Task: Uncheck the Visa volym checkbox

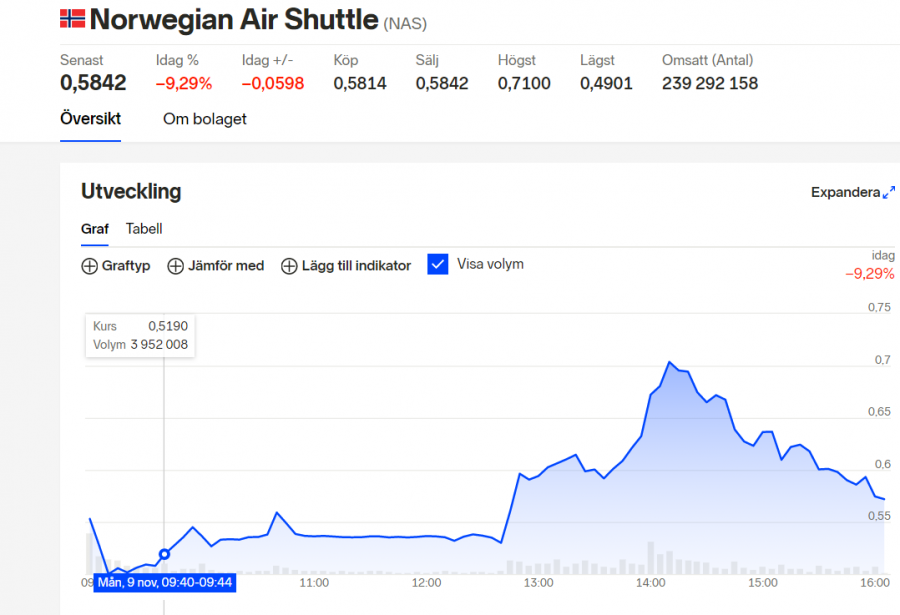Action: (x=437, y=264)
